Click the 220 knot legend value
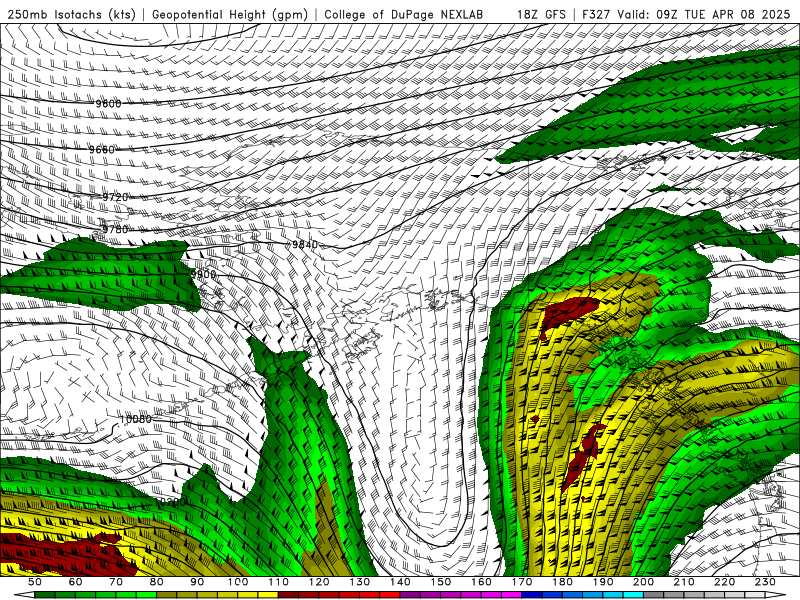Image resolution: width=800 pixels, height=600 pixels. pos(724,582)
